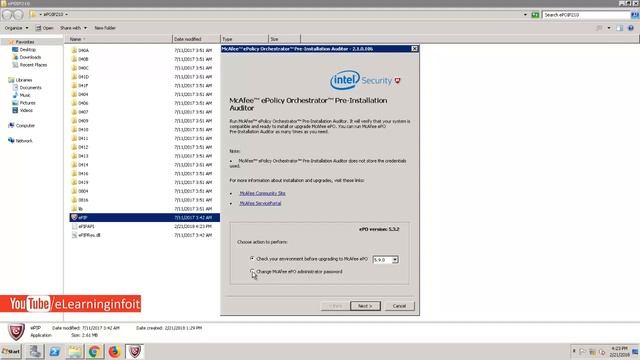The height and width of the screenshot is (360, 640).
Task: Open the McAfee ServicePortal link
Action: click(260, 203)
